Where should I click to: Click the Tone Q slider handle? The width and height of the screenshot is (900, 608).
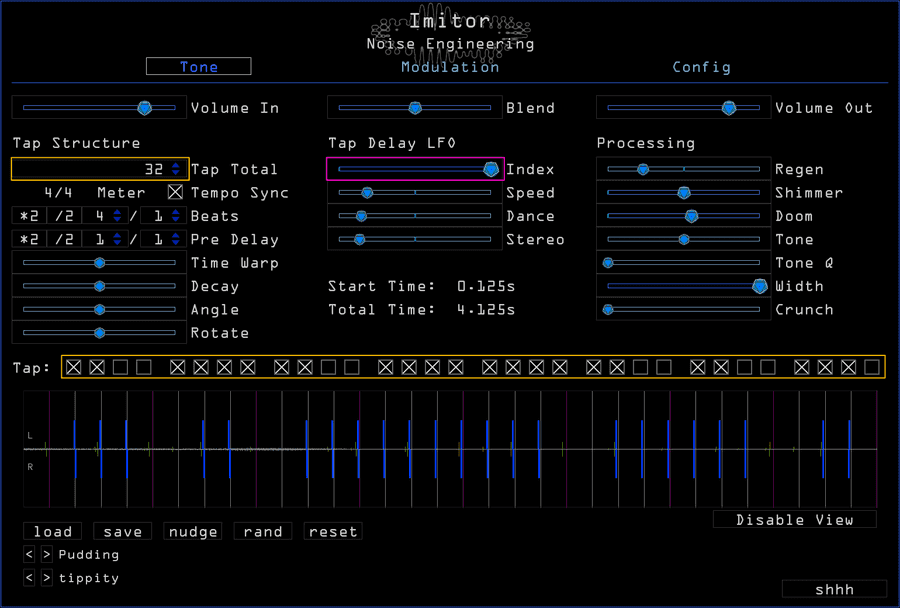pyautogui.click(x=608, y=263)
